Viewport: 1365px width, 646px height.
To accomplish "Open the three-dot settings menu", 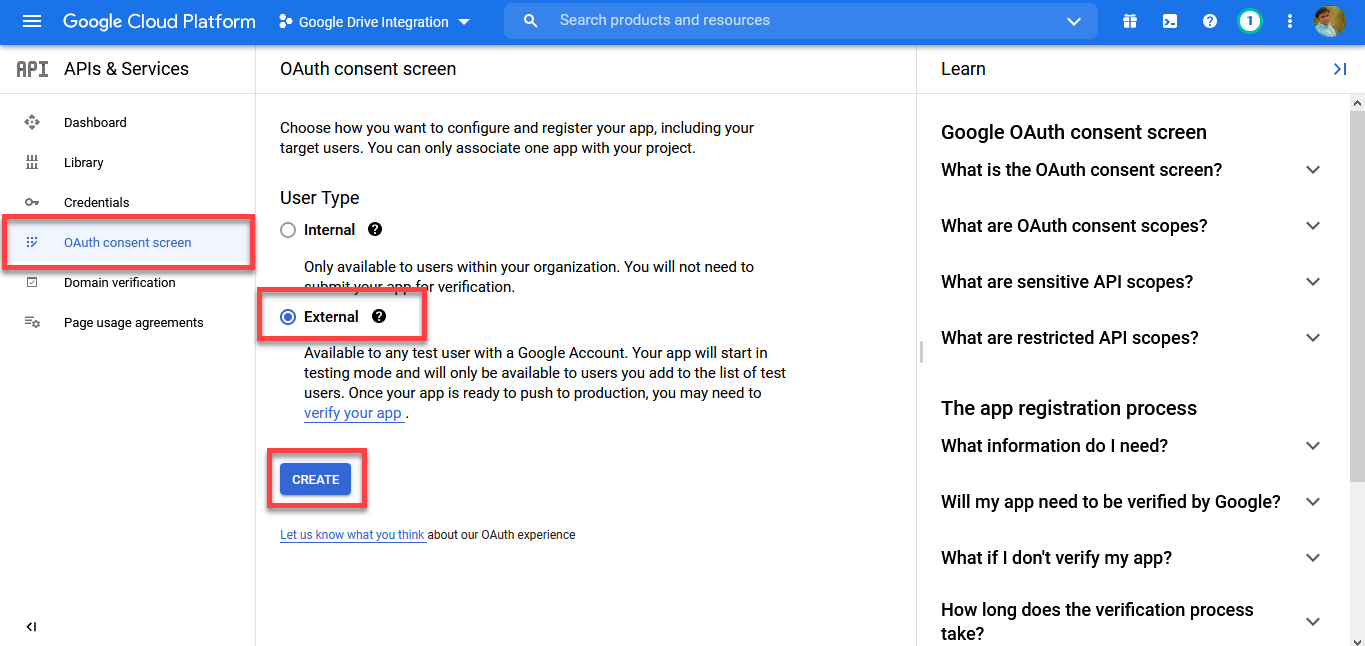I will 1290,21.
